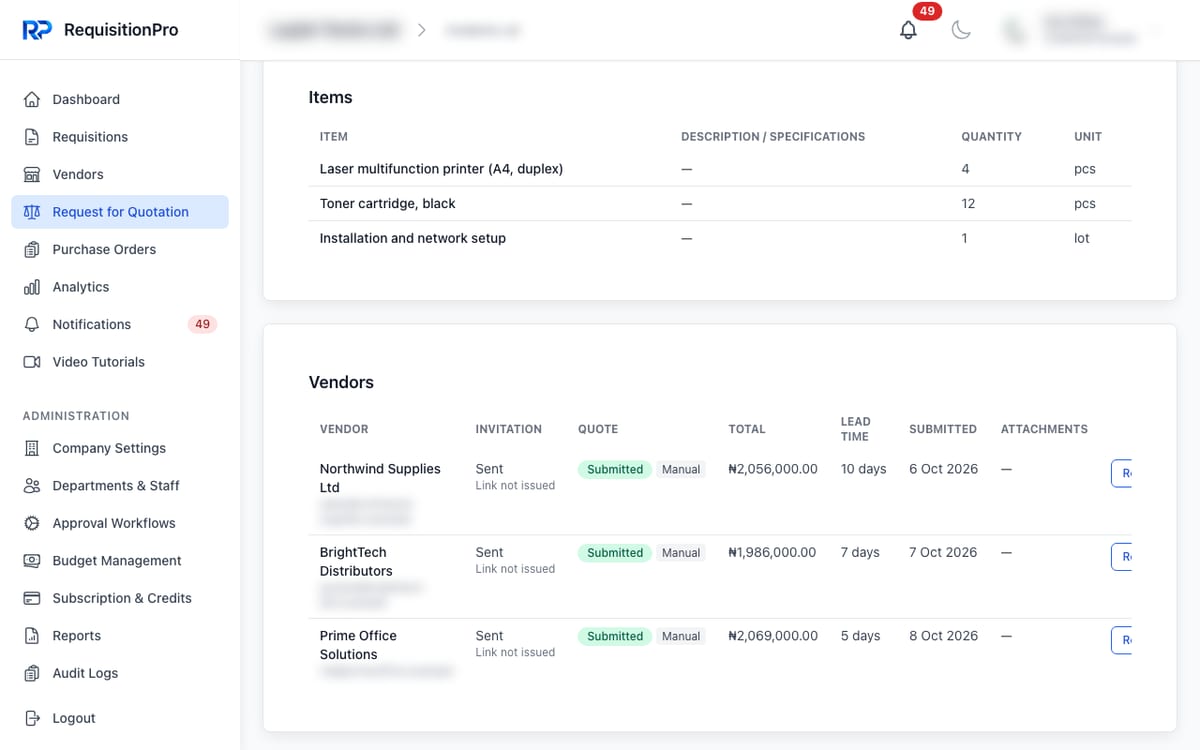This screenshot has height=750, width=1200.
Task: Go to Notifications in the sidebar
Action: tap(120, 325)
